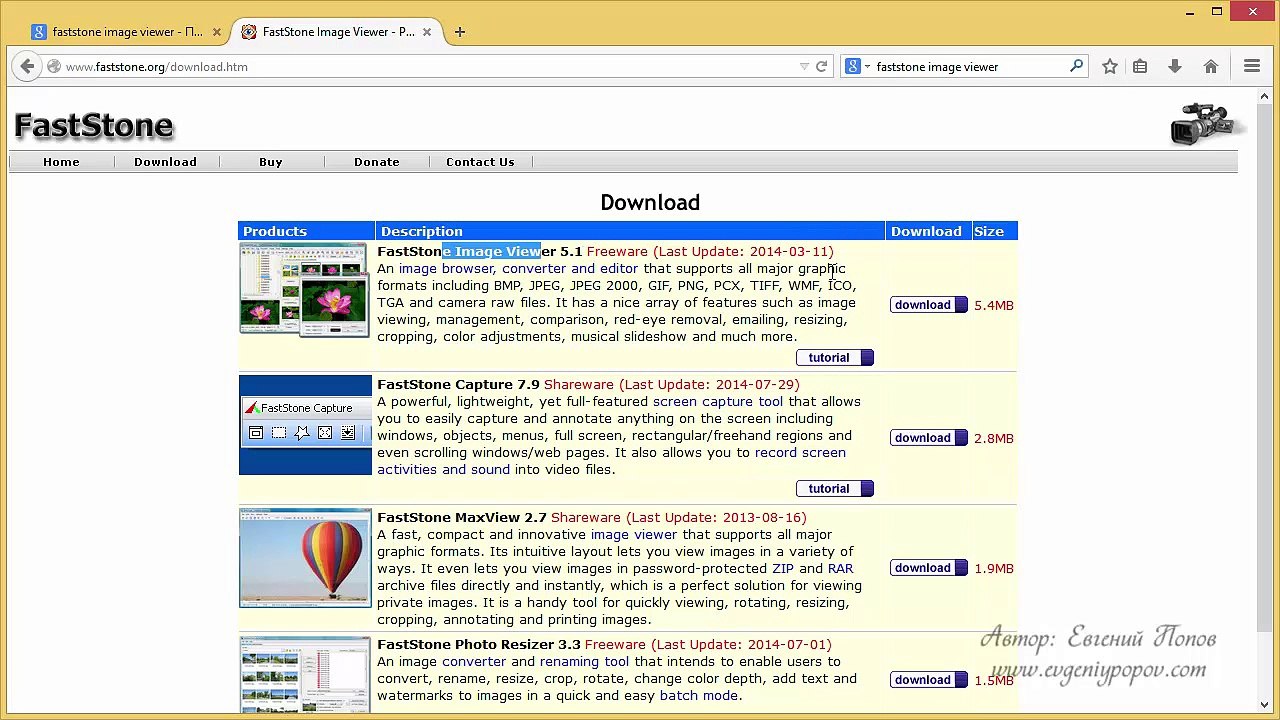1280x720 pixels.
Task: Download FastStone Image Viewer 5.1
Action: 929,305
